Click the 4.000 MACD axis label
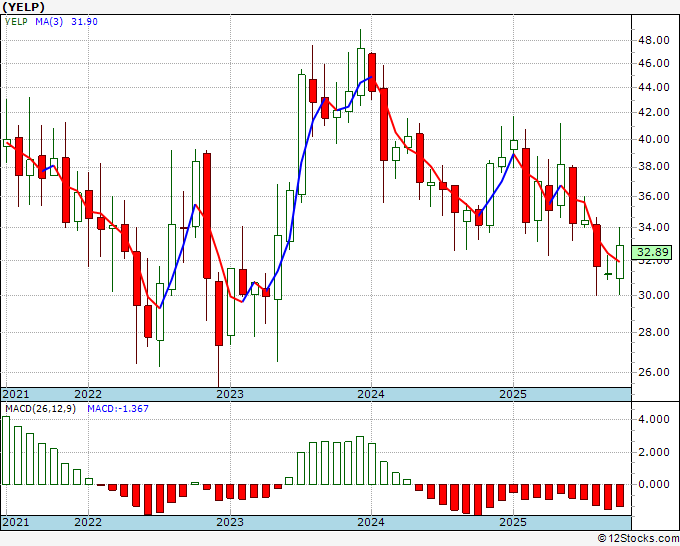Image resolution: width=680 pixels, height=546 pixels. click(x=653, y=419)
